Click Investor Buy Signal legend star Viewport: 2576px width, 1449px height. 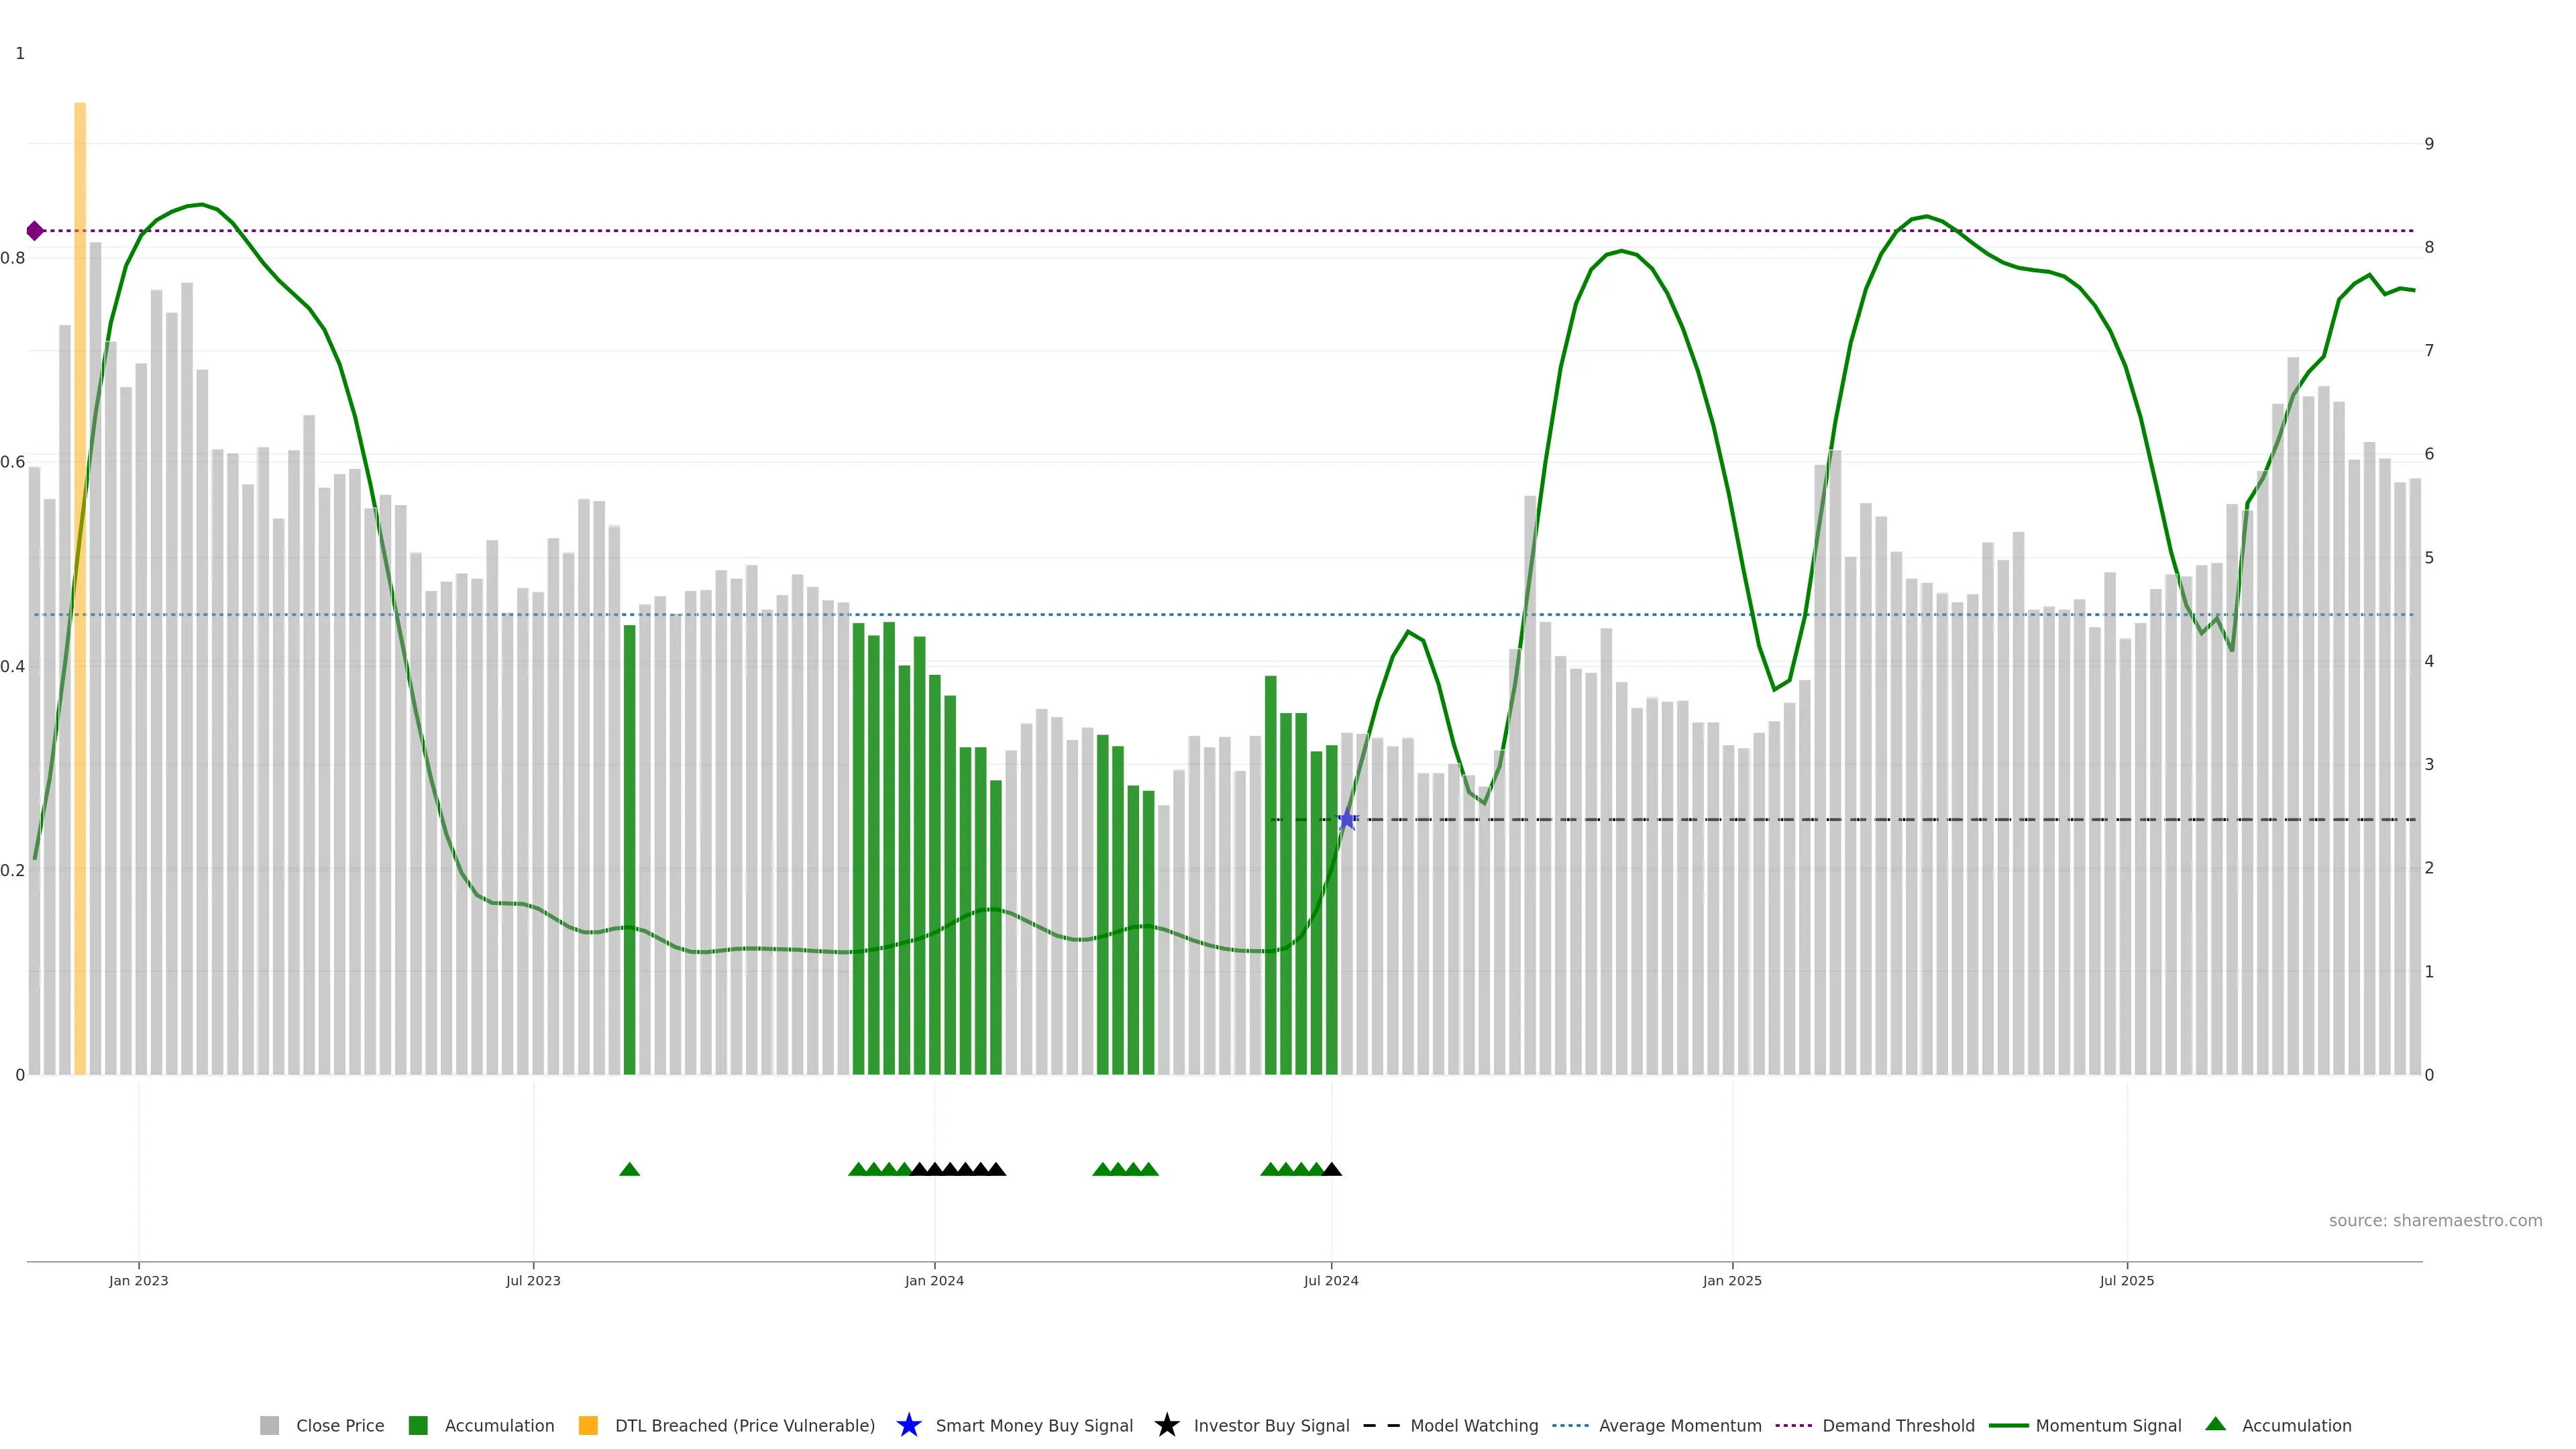[x=1167, y=1426]
